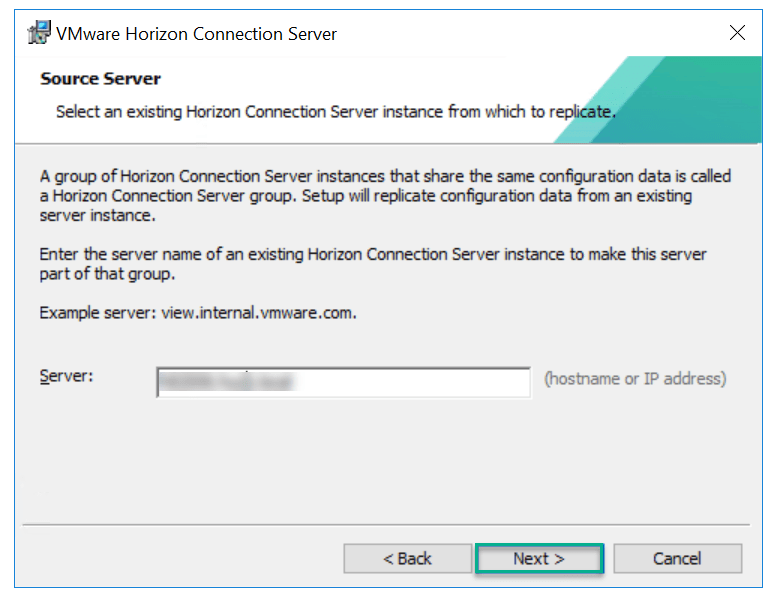The image size is (774, 600).
Task: Click the "Server:" field label
Action: (66, 376)
